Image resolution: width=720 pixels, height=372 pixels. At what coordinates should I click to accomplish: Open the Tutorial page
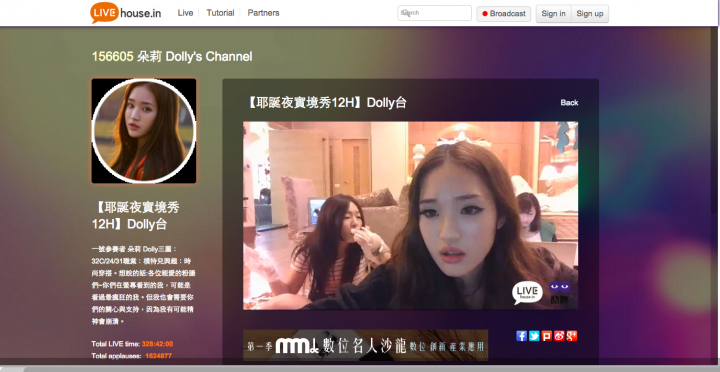220,13
